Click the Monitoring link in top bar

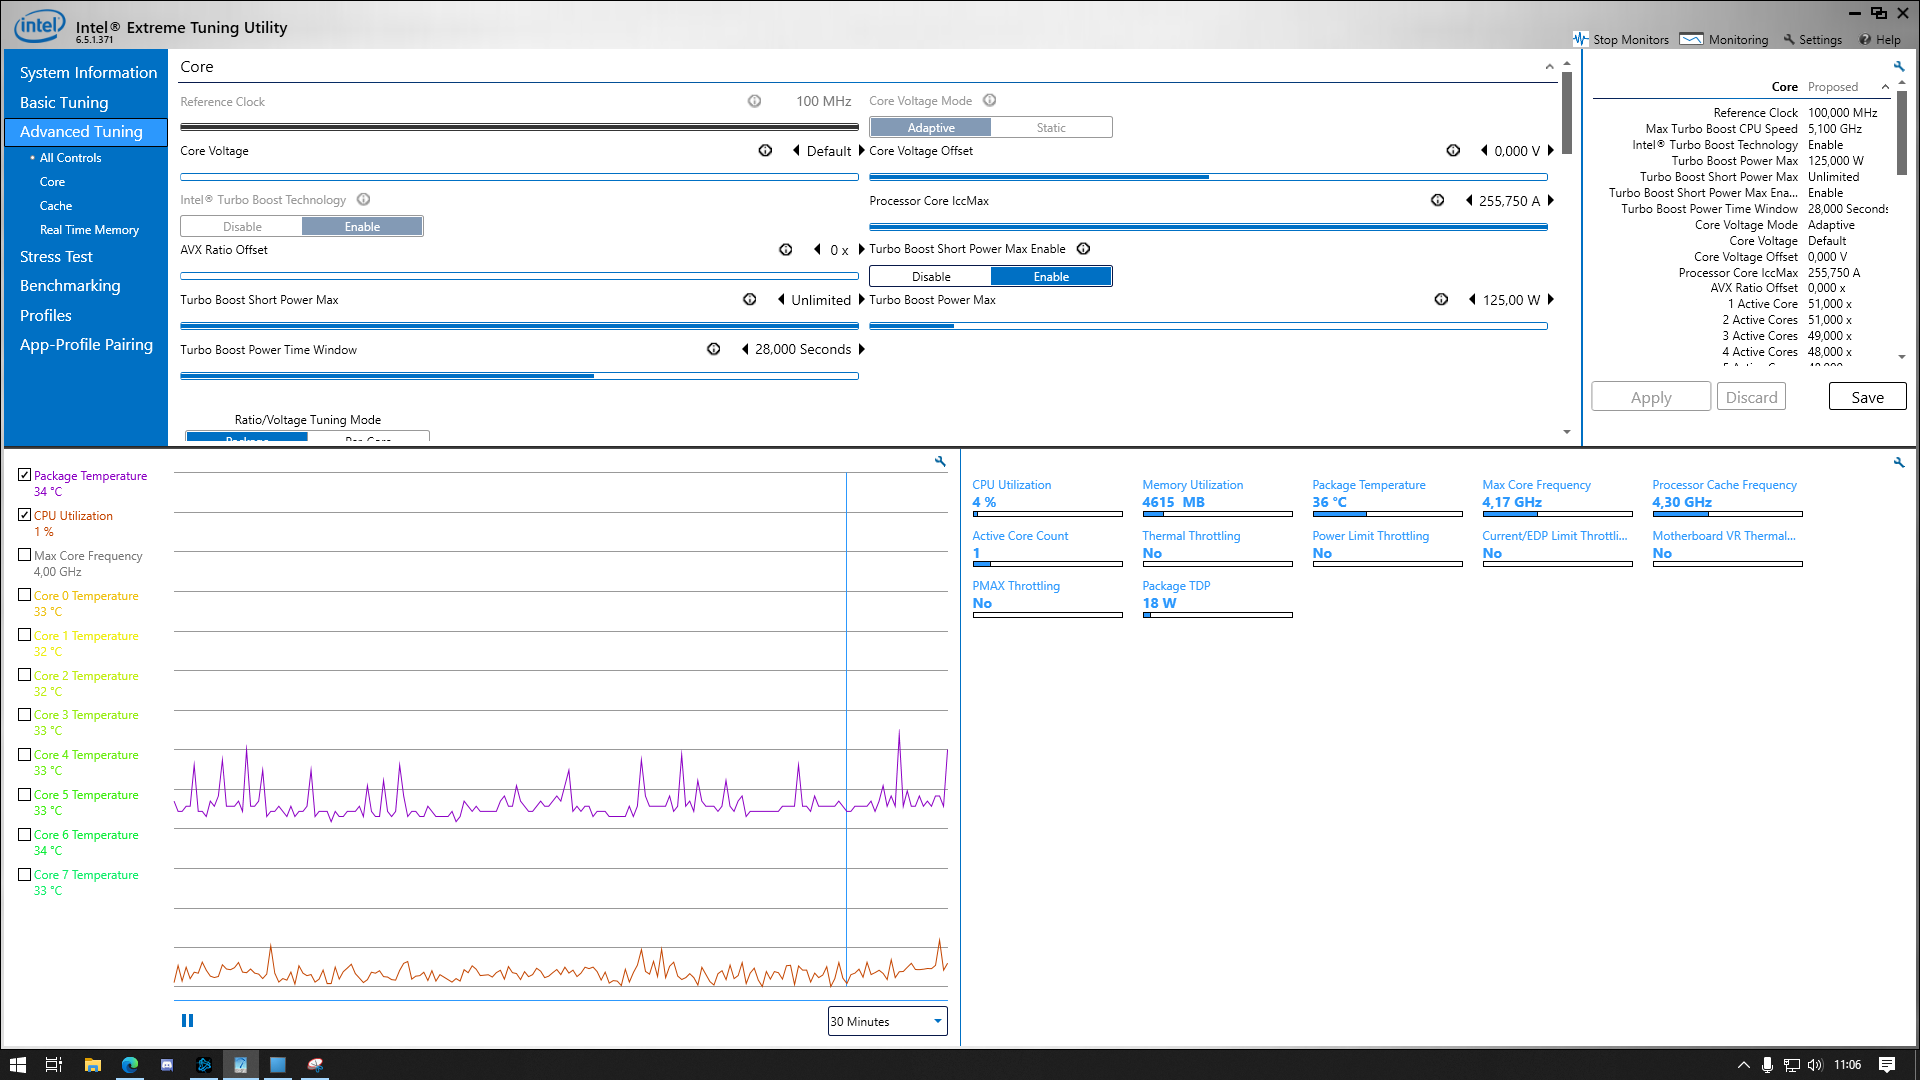pyautogui.click(x=1737, y=40)
